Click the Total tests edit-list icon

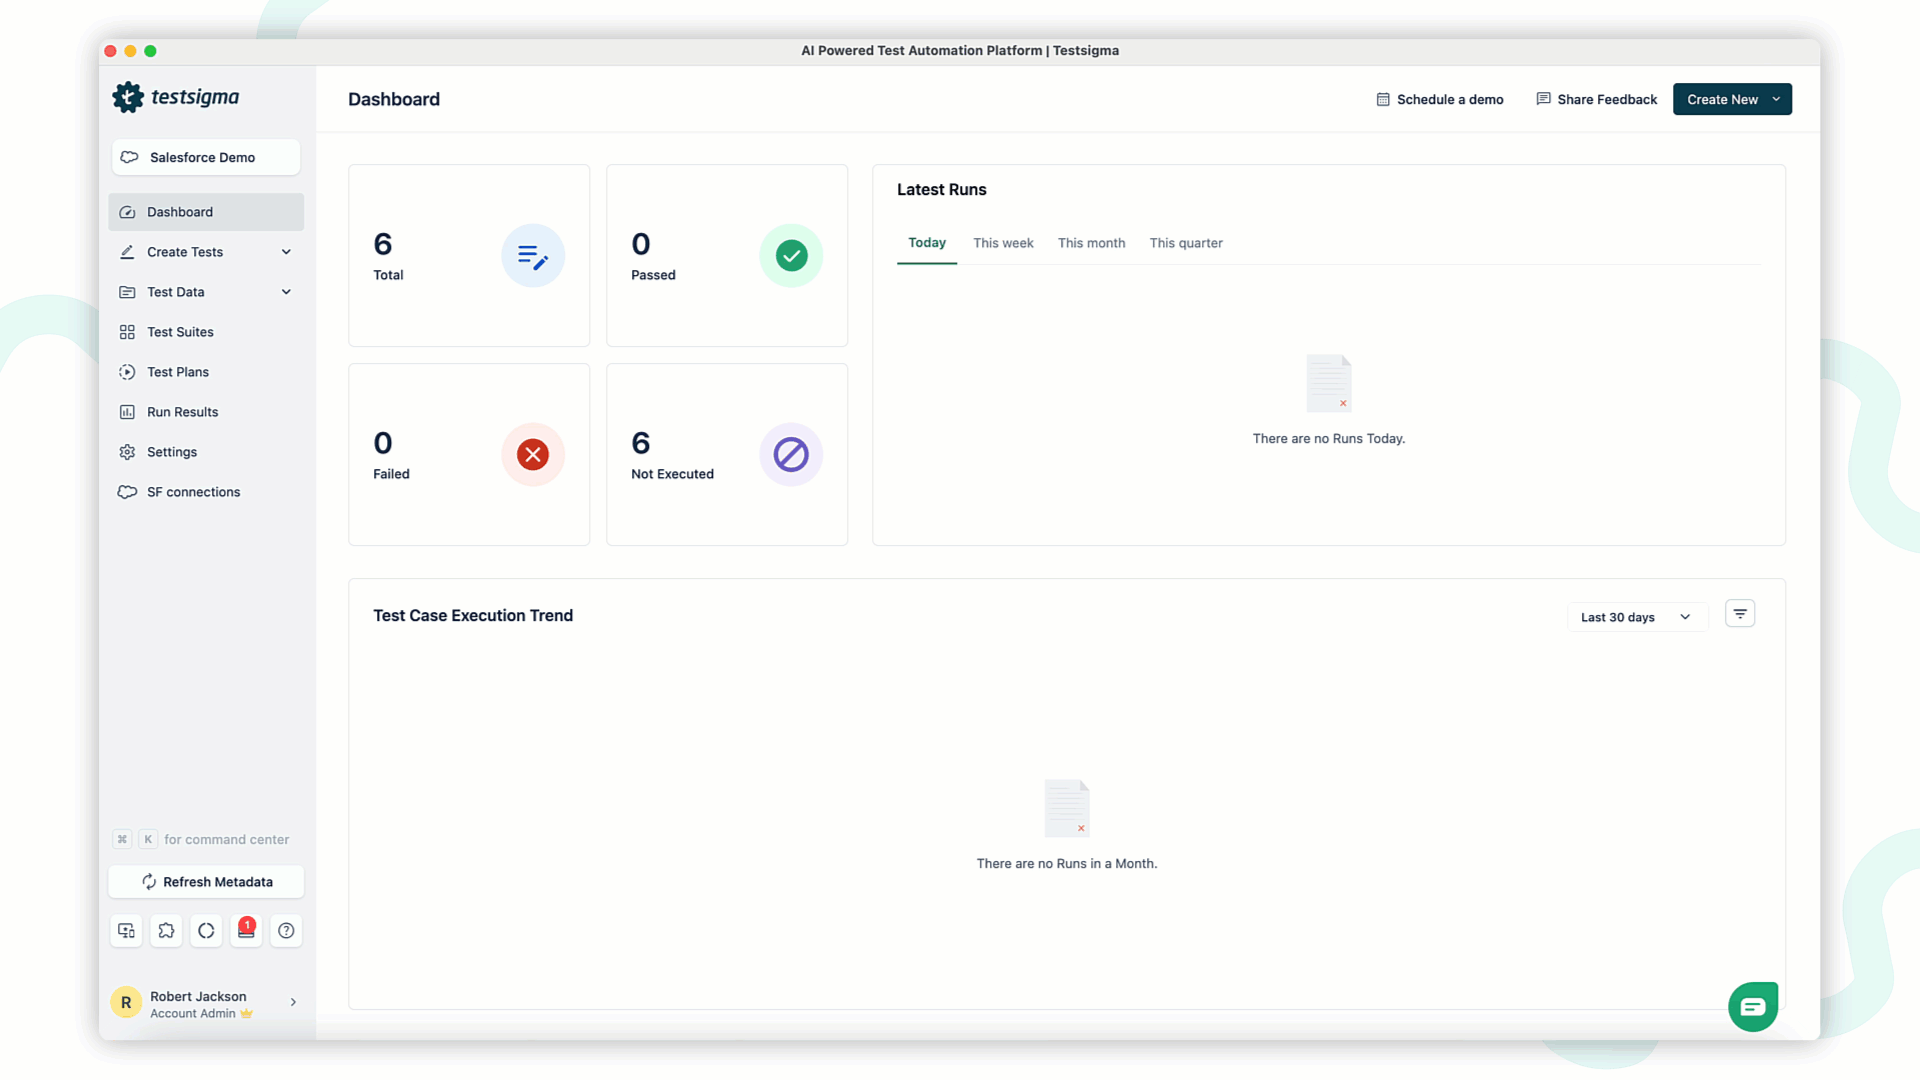coord(533,256)
